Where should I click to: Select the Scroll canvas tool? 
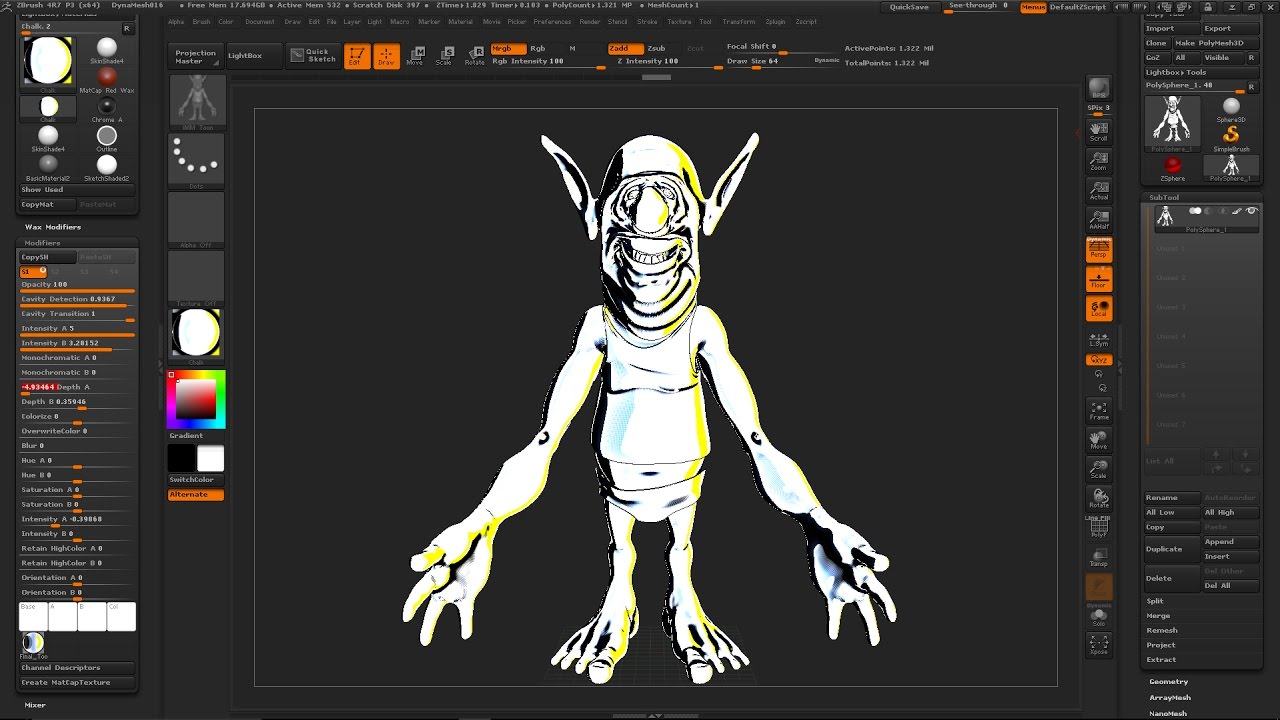click(1099, 130)
